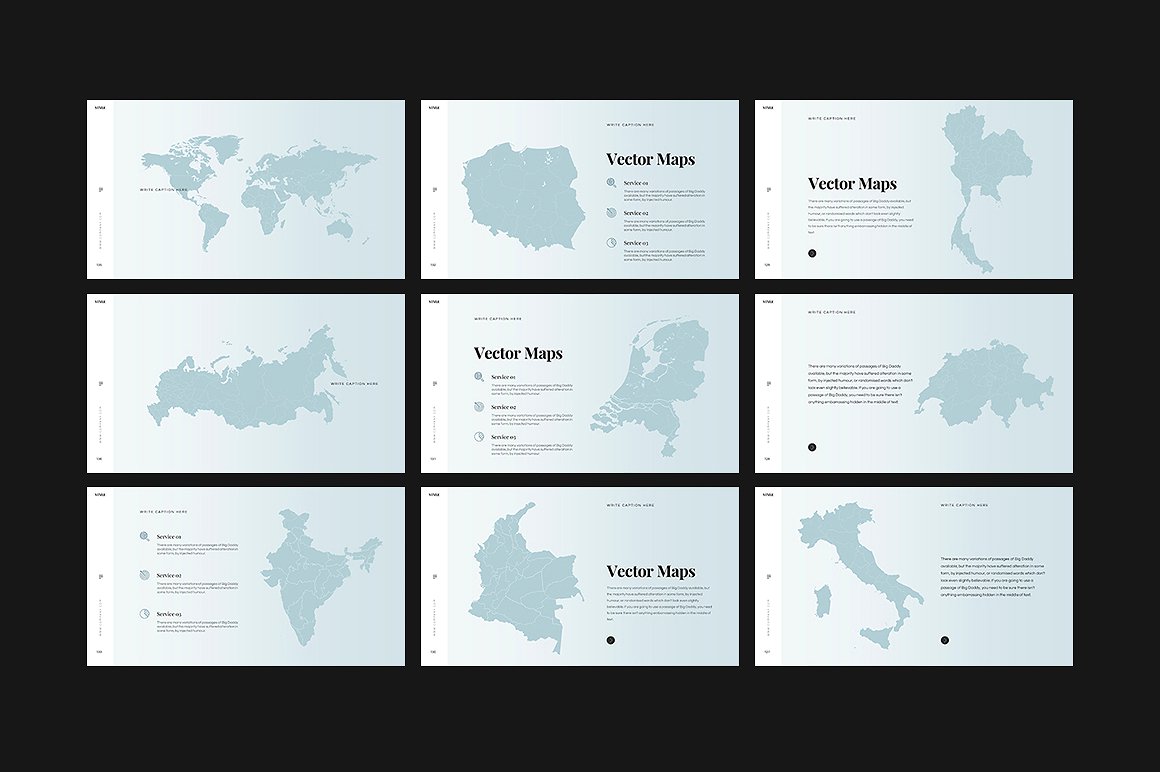Select the Service 02 pie icon on India slide
The width and height of the screenshot is (1160, 772).
tap(145, 575)
